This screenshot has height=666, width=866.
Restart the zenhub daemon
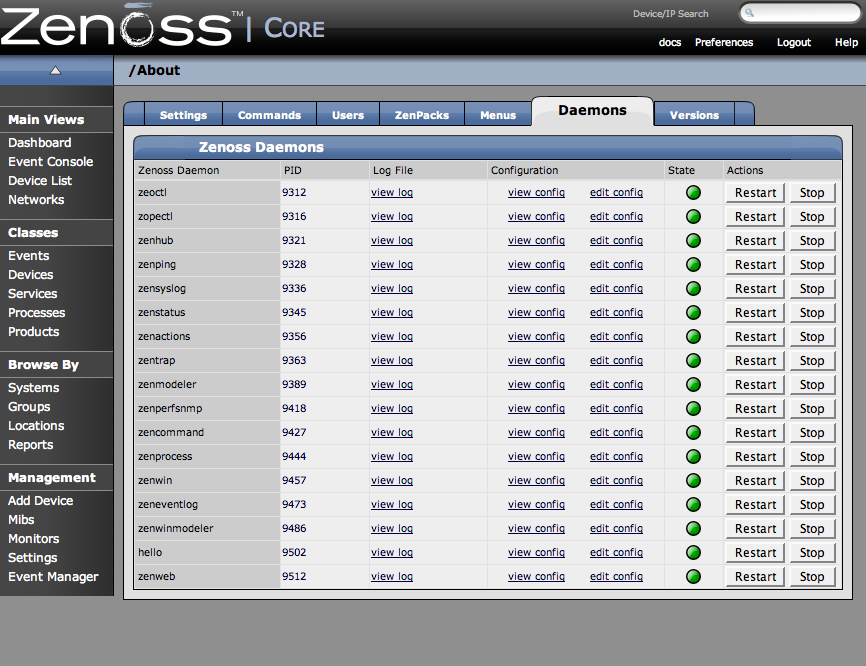point(755,241)
